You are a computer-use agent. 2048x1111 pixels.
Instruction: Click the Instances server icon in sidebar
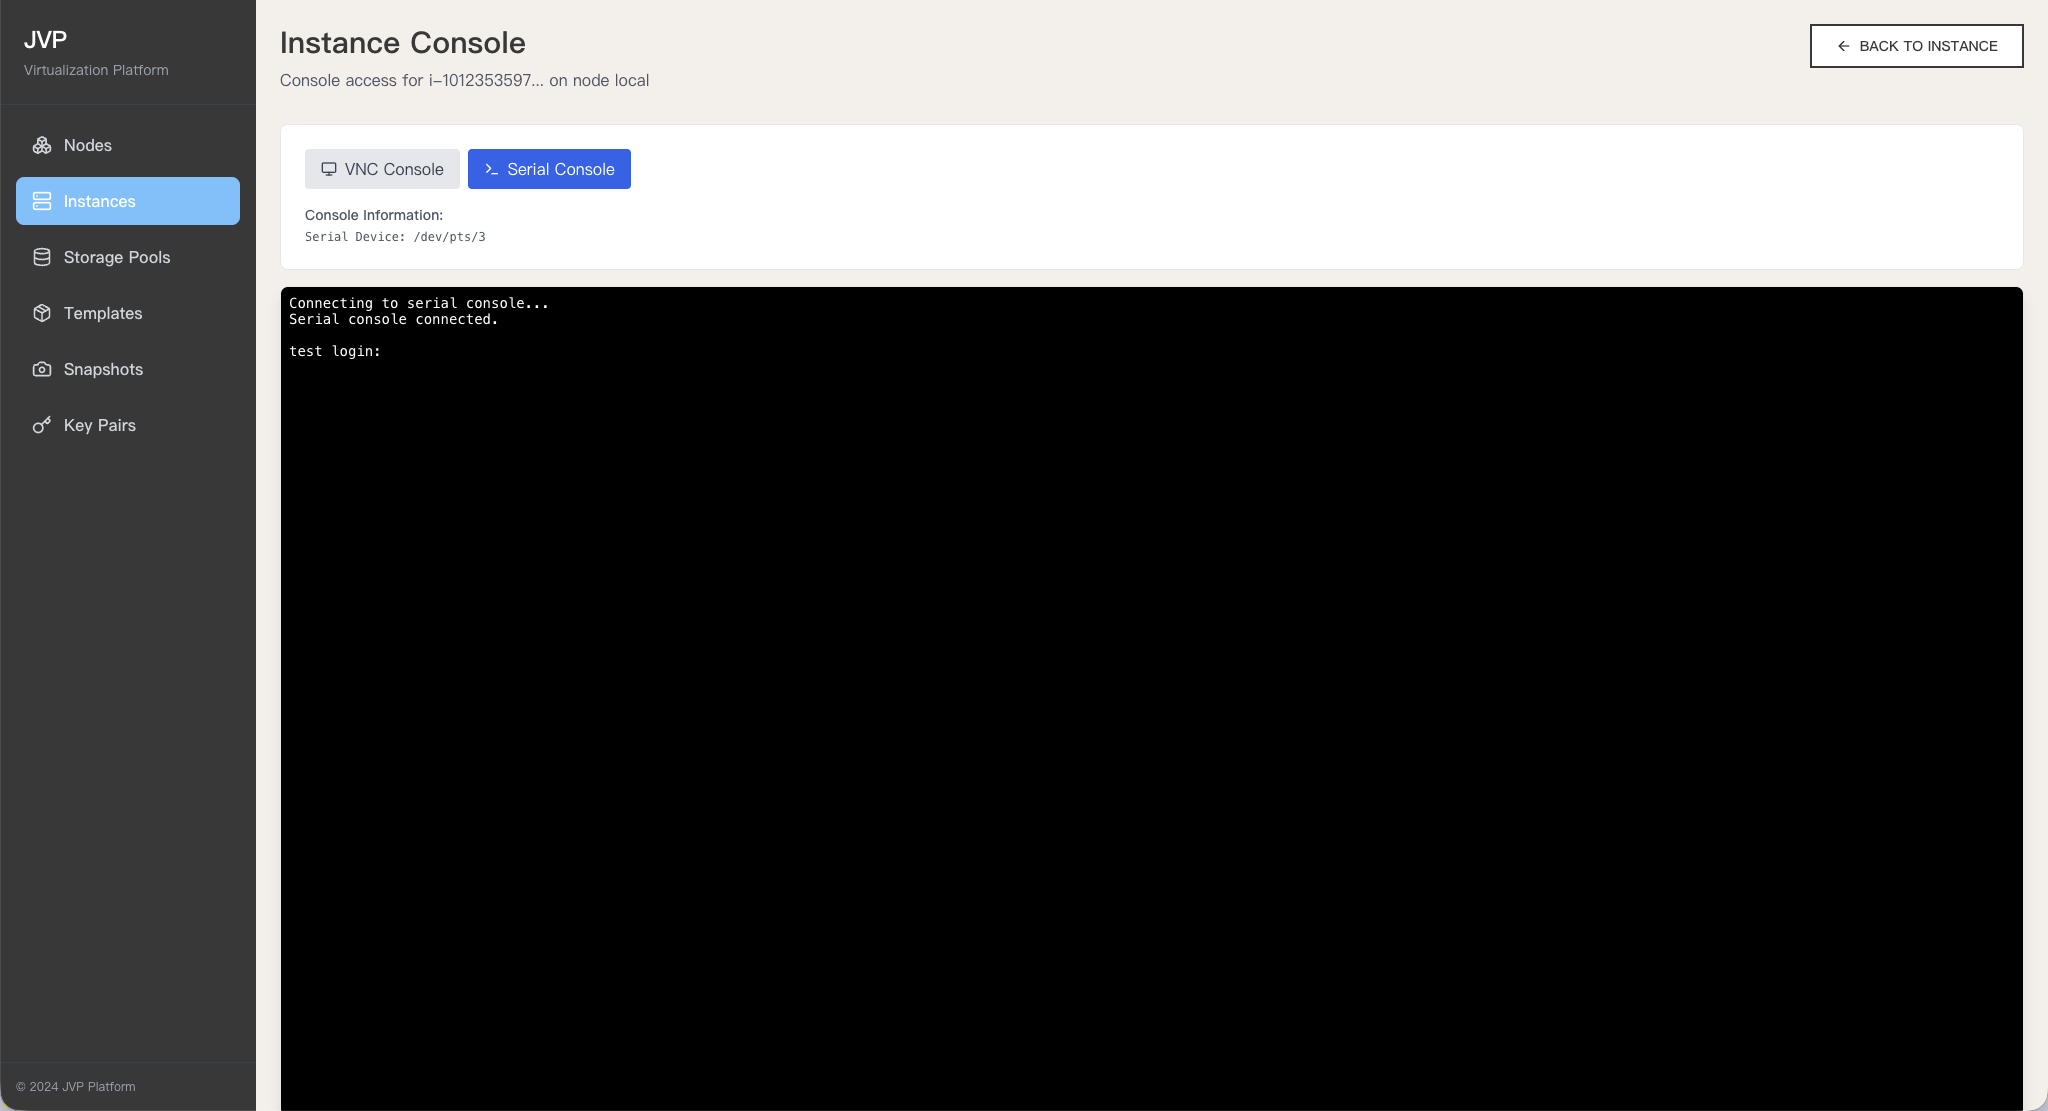tap(42, 201)
